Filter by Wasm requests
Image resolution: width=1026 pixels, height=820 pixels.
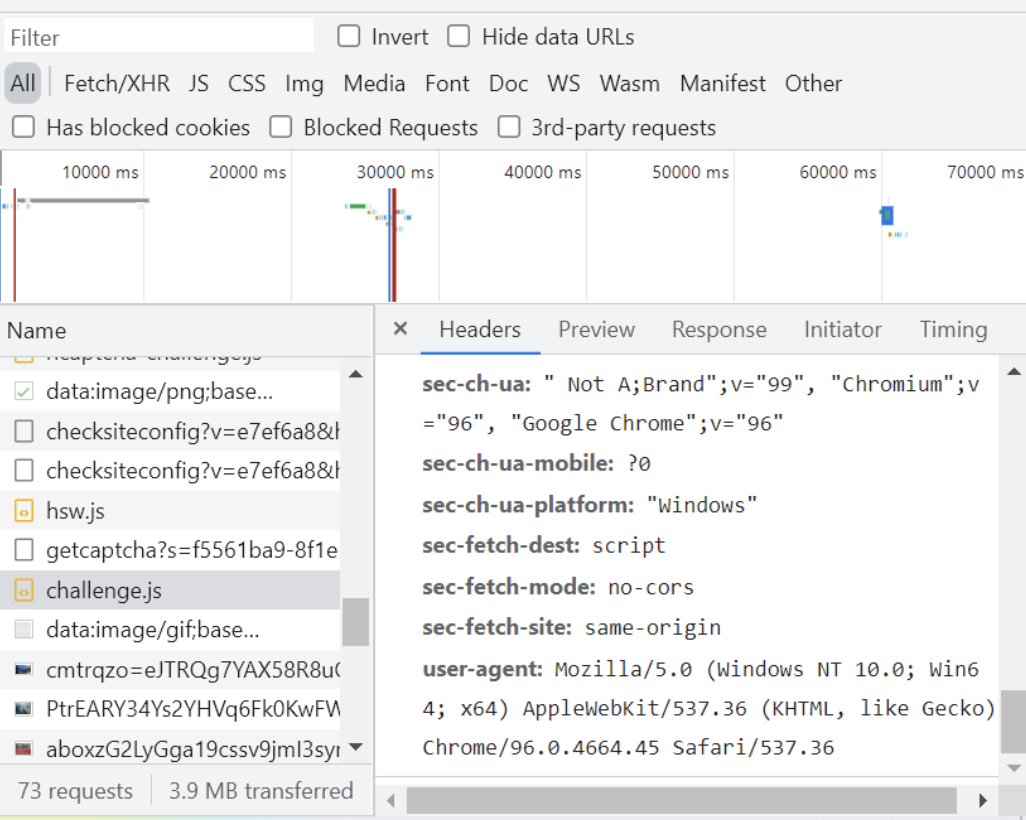click(x=629, y=83)
